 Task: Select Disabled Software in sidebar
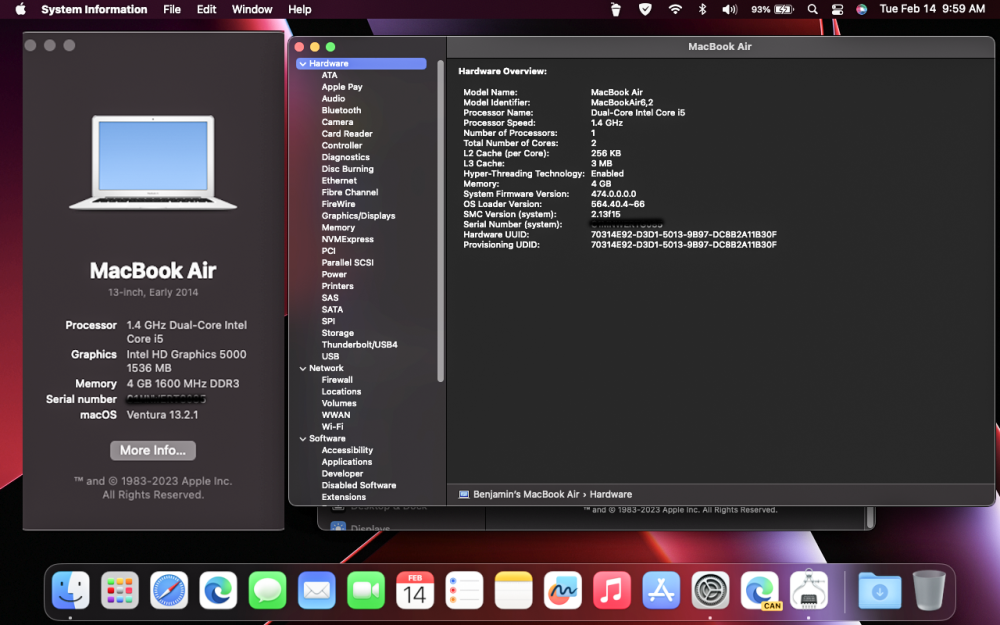358,485
